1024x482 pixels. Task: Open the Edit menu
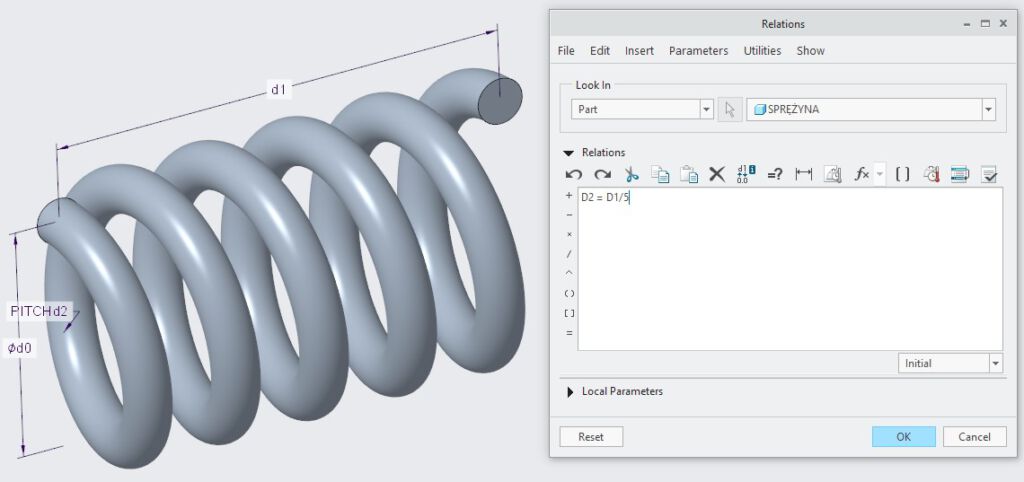click(600, 50)
